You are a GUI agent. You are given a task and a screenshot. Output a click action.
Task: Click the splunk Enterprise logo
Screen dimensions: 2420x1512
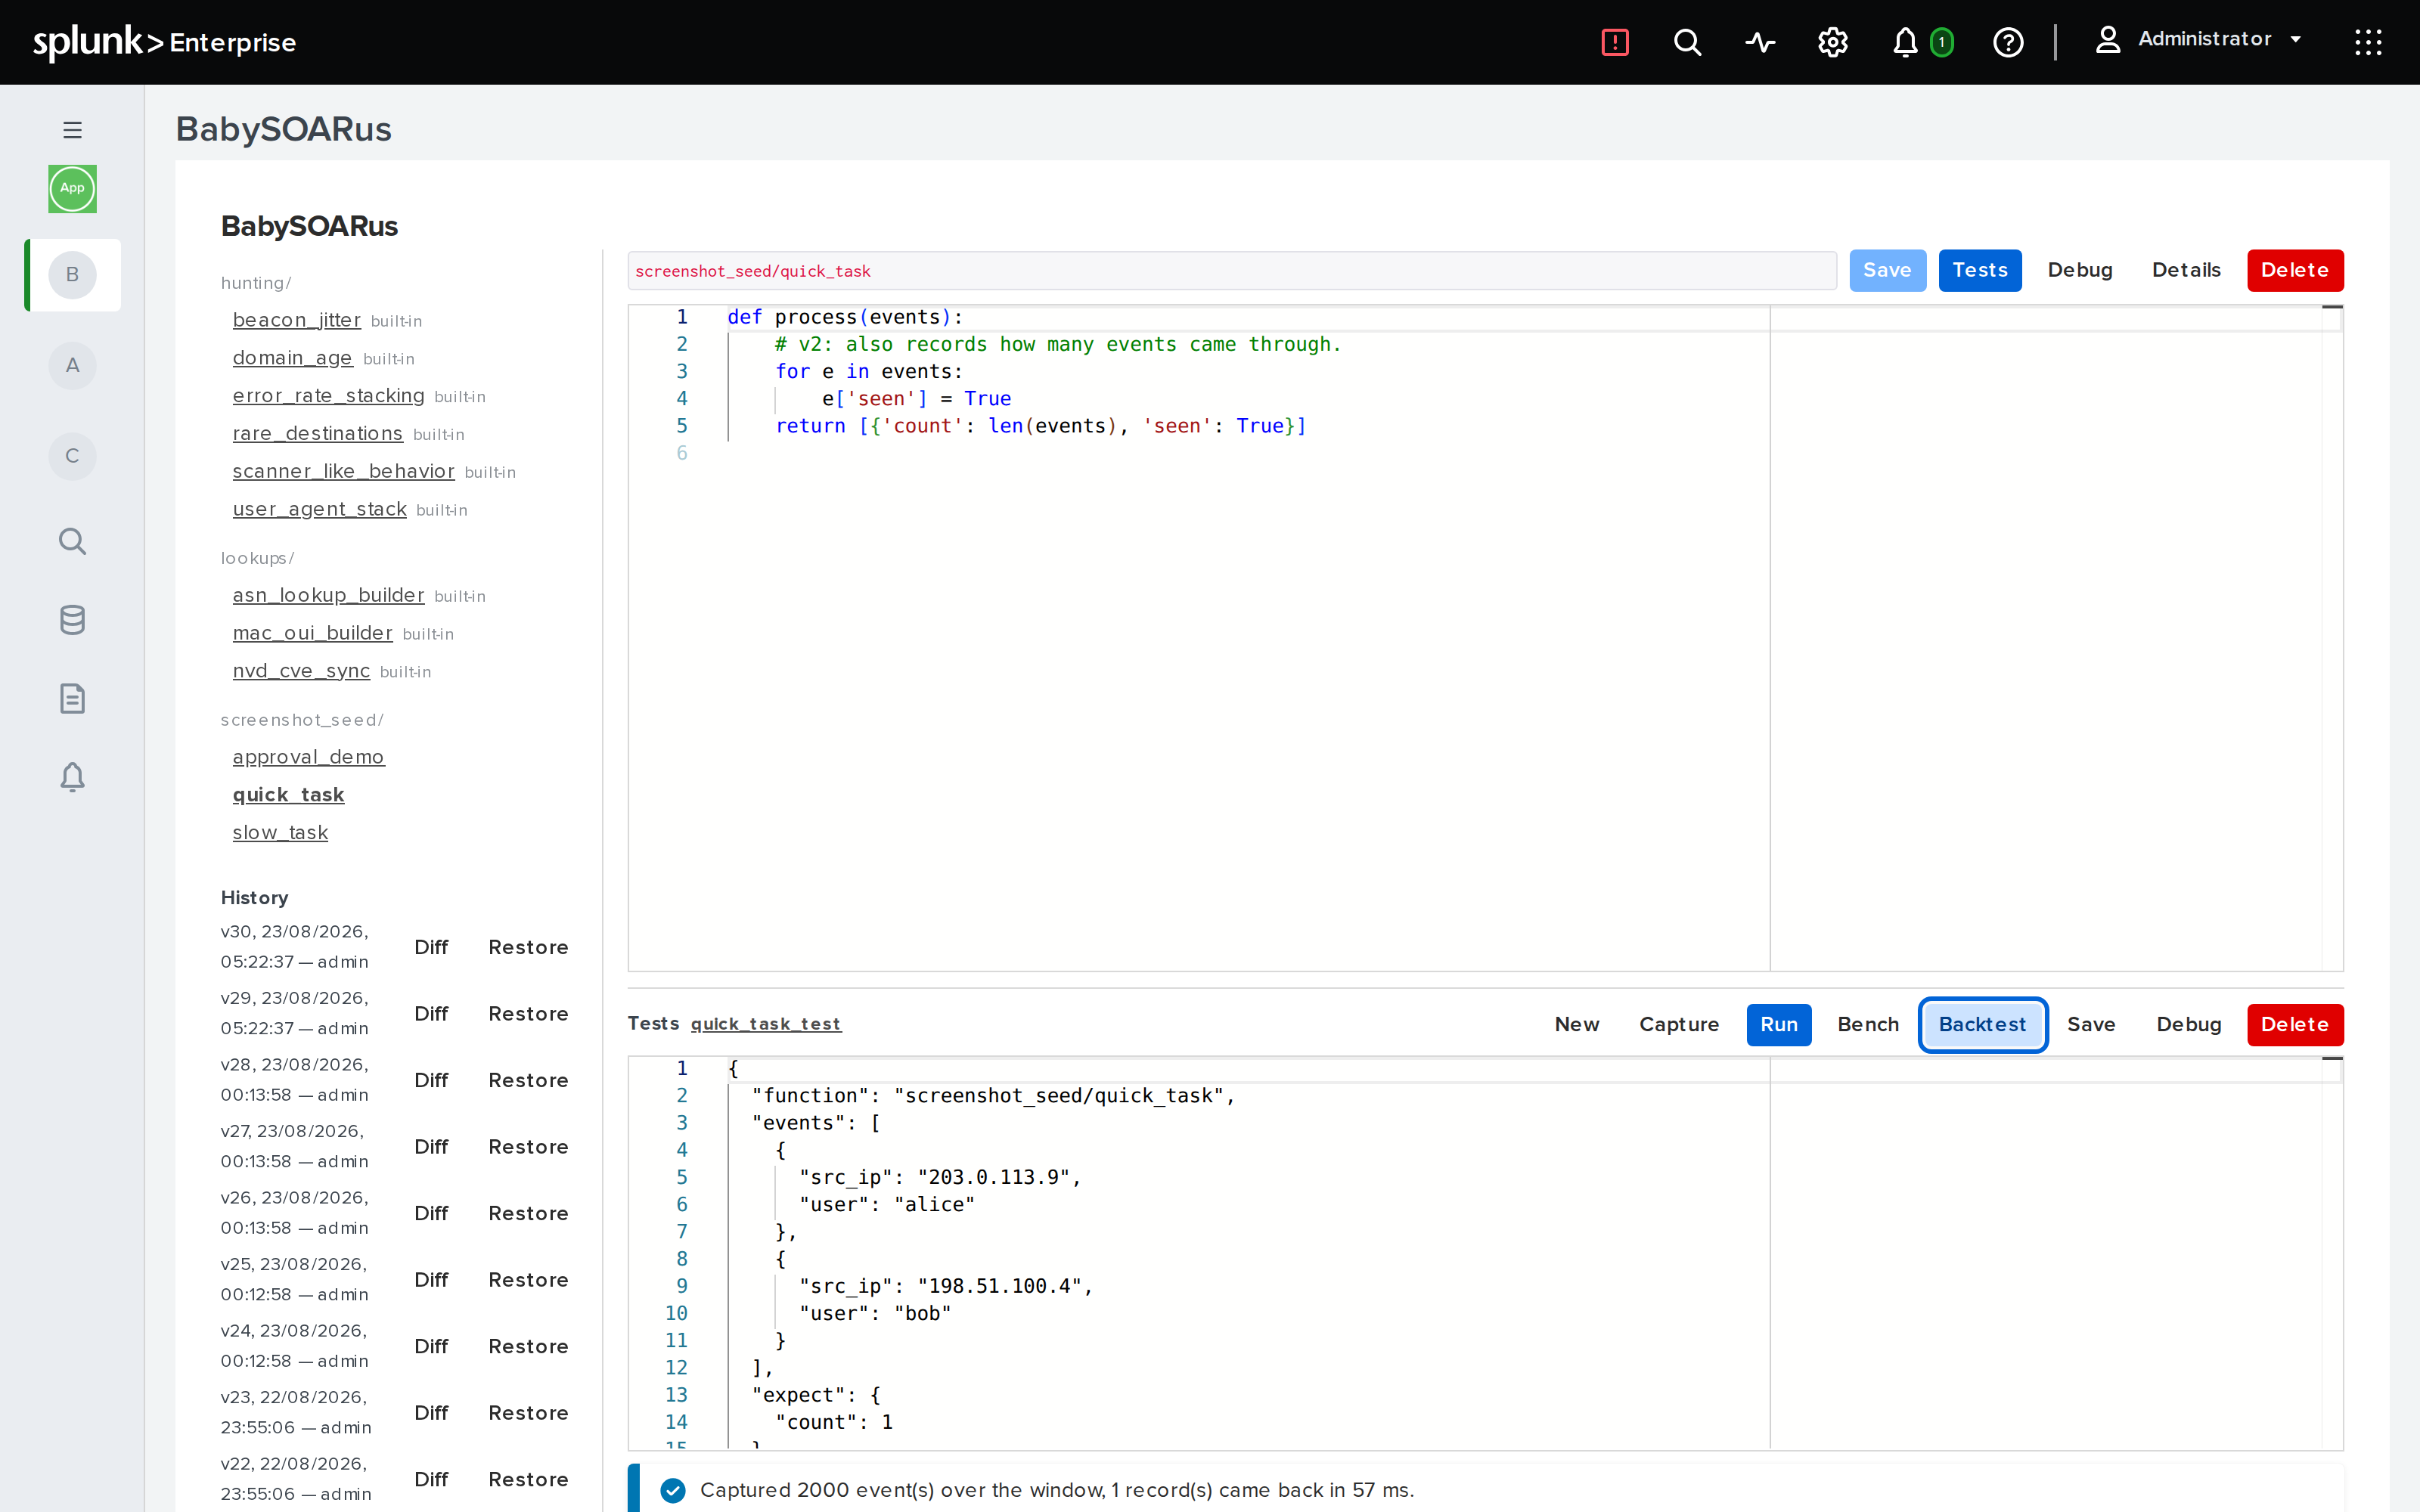pos(165,42)
